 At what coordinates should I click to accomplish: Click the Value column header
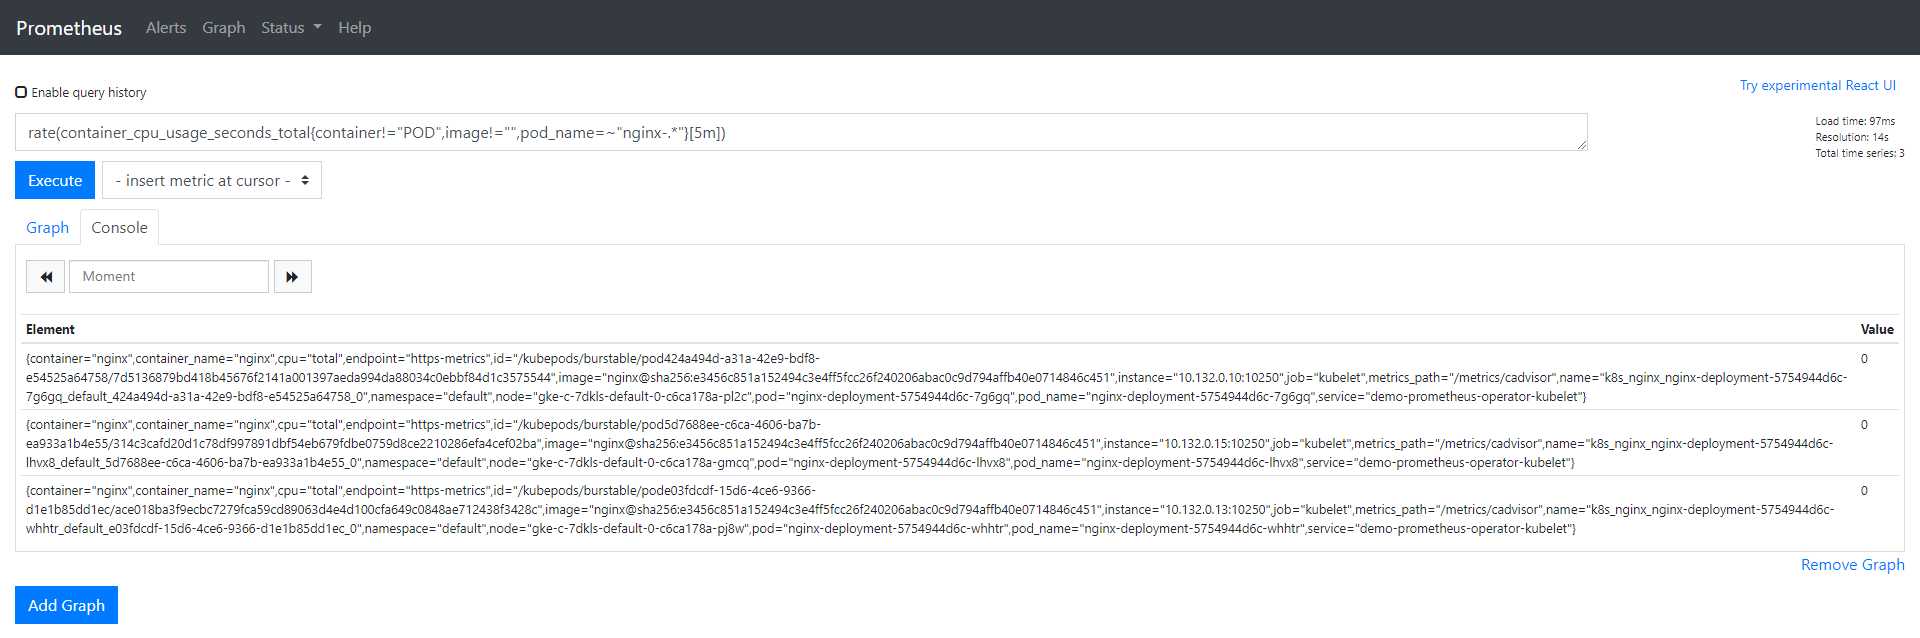point(1876,330)
